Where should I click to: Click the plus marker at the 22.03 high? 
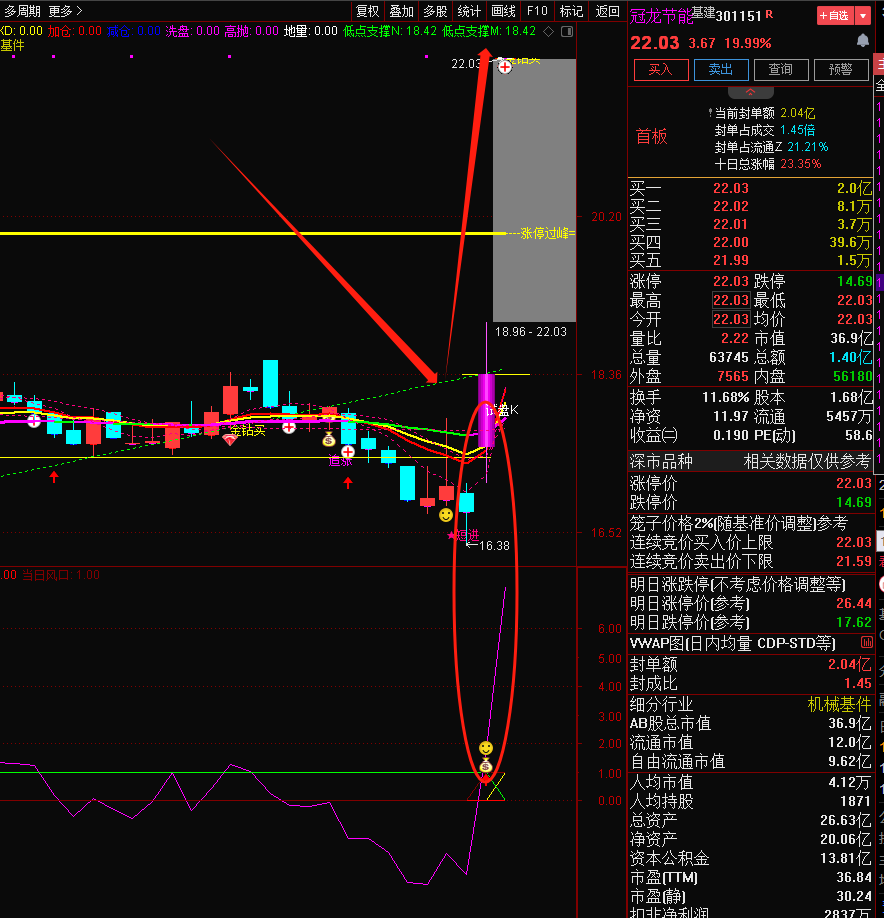[505, 67]
